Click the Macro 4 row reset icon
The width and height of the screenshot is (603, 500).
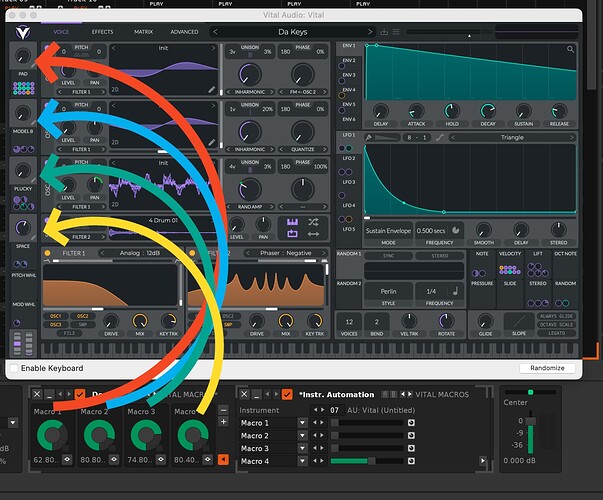pos(411,461)
